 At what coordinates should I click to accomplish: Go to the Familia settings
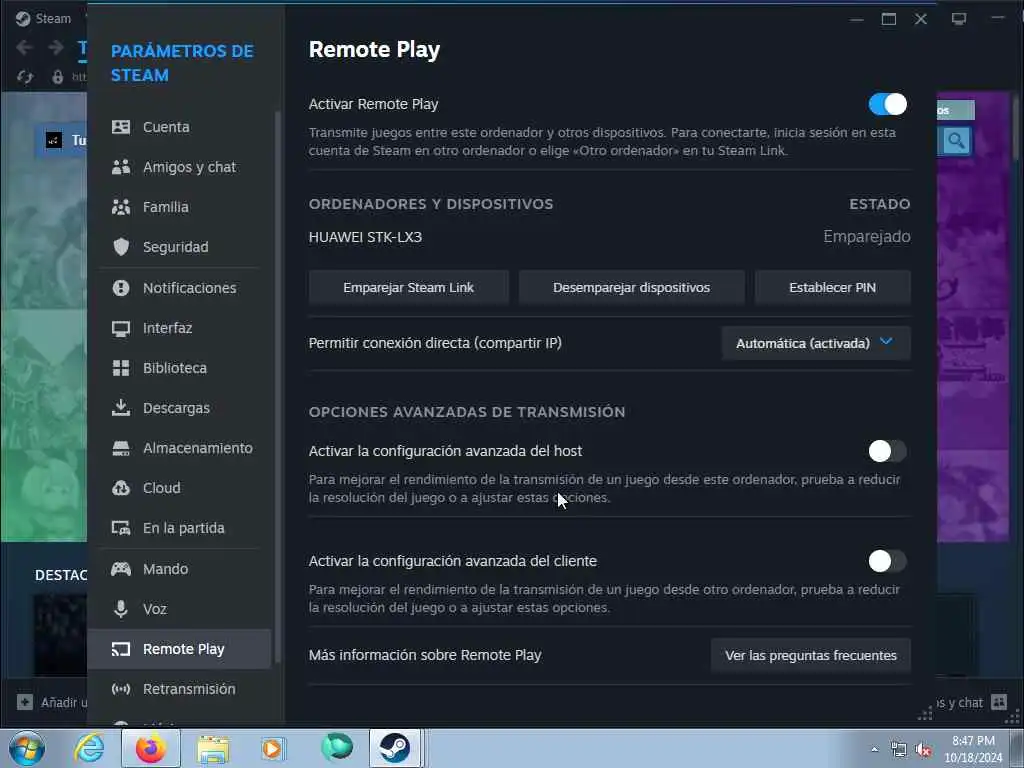[x=179, y=207]
